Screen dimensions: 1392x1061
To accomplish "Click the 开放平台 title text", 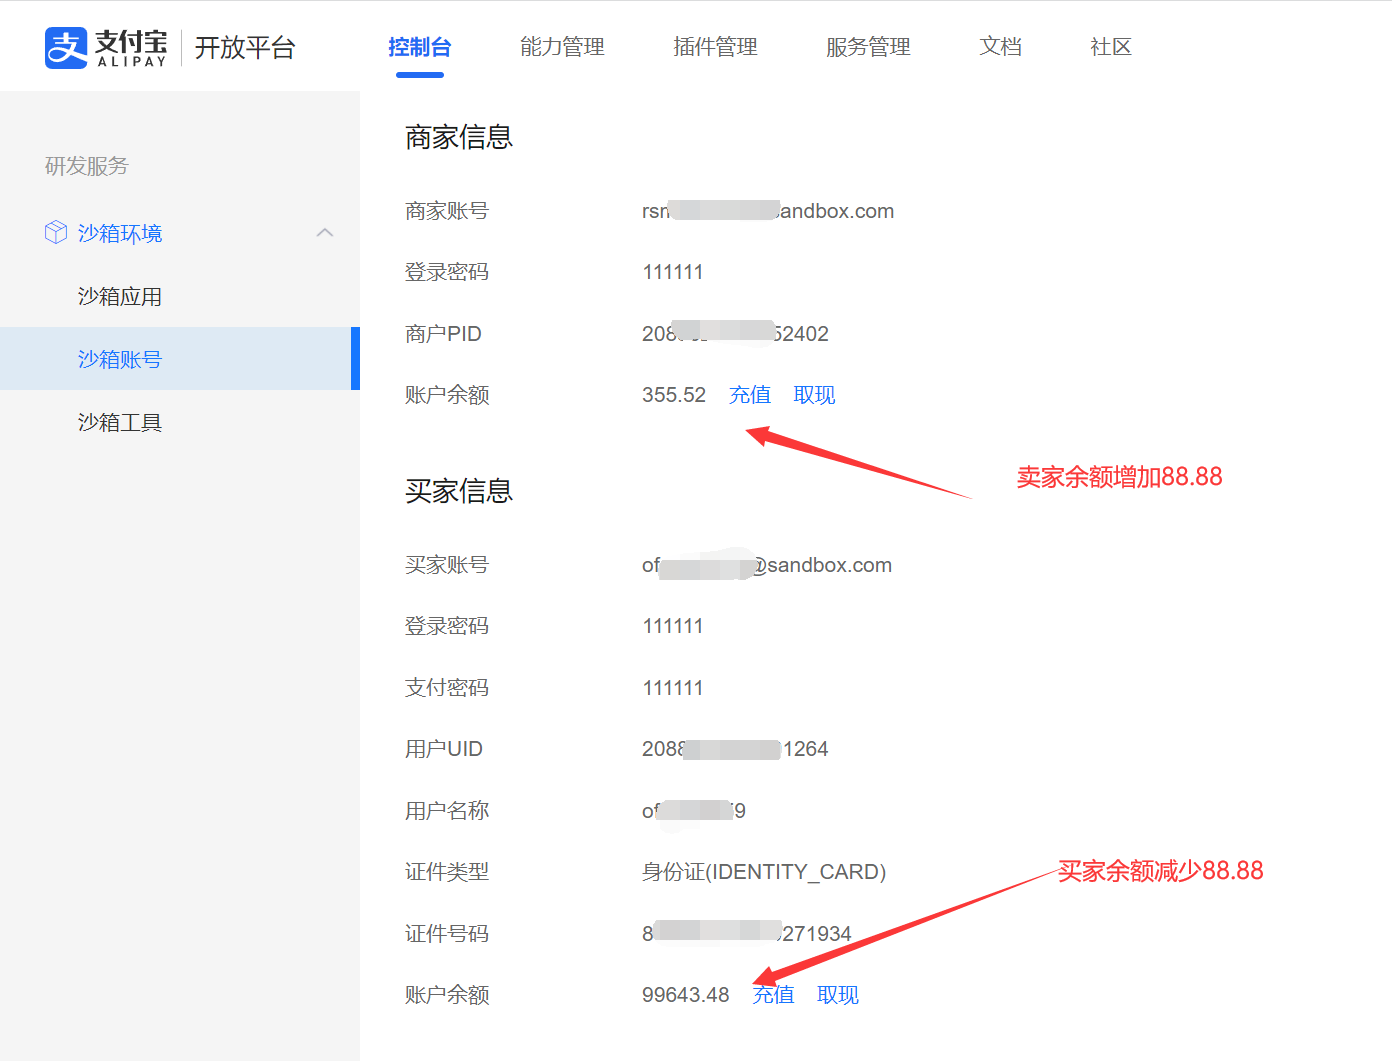I will pos(245,48).
